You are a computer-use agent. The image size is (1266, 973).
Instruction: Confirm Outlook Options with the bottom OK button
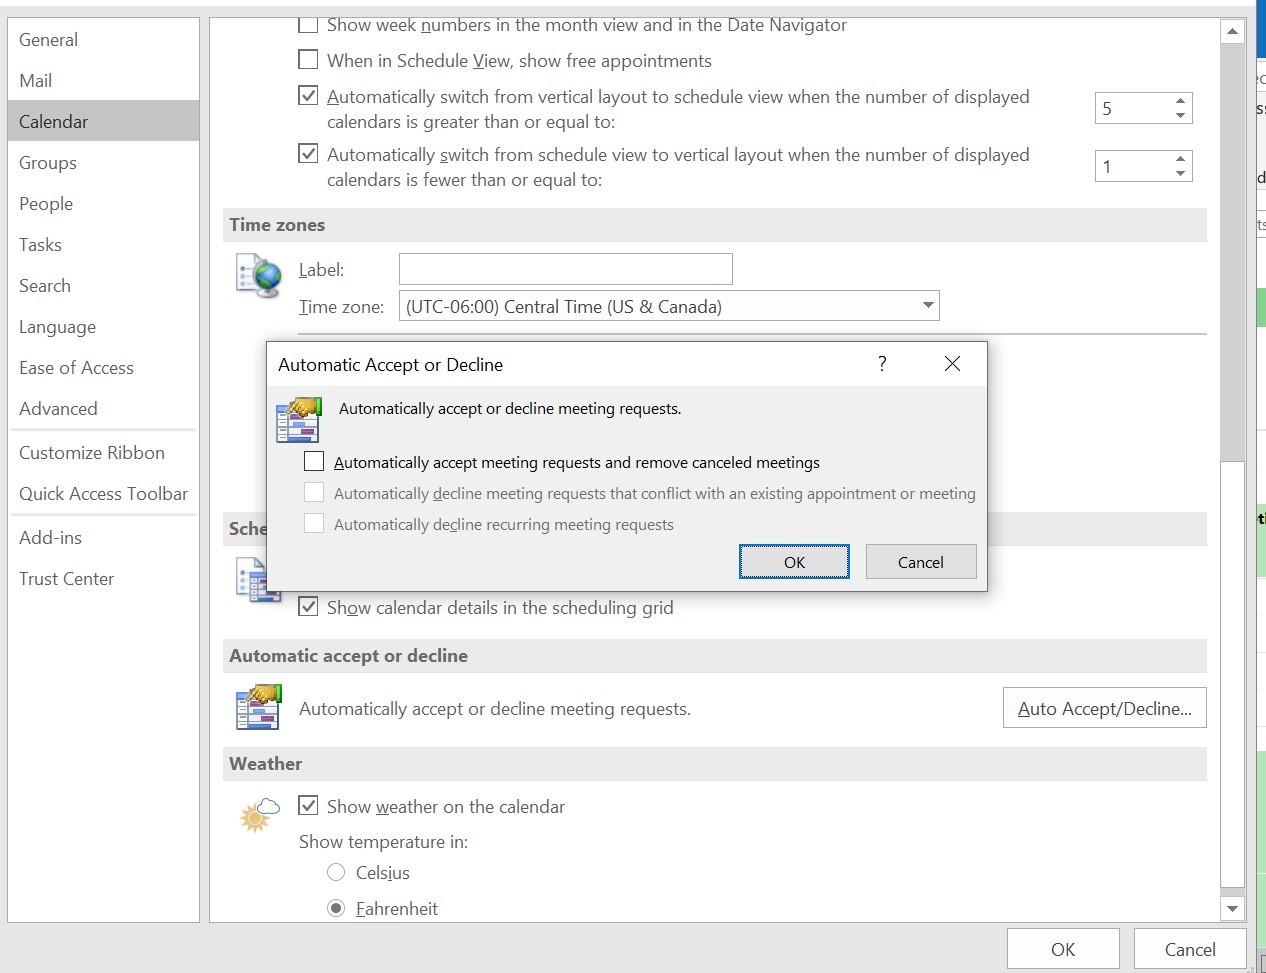(1063, 949)
